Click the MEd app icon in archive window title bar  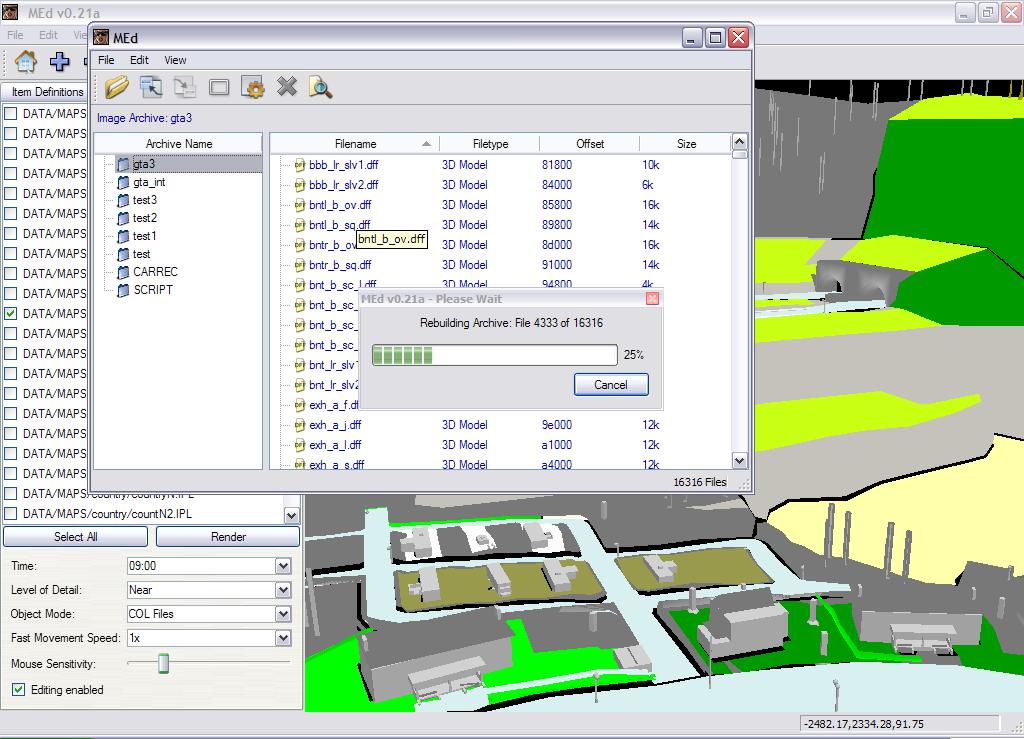click(101, 38)
